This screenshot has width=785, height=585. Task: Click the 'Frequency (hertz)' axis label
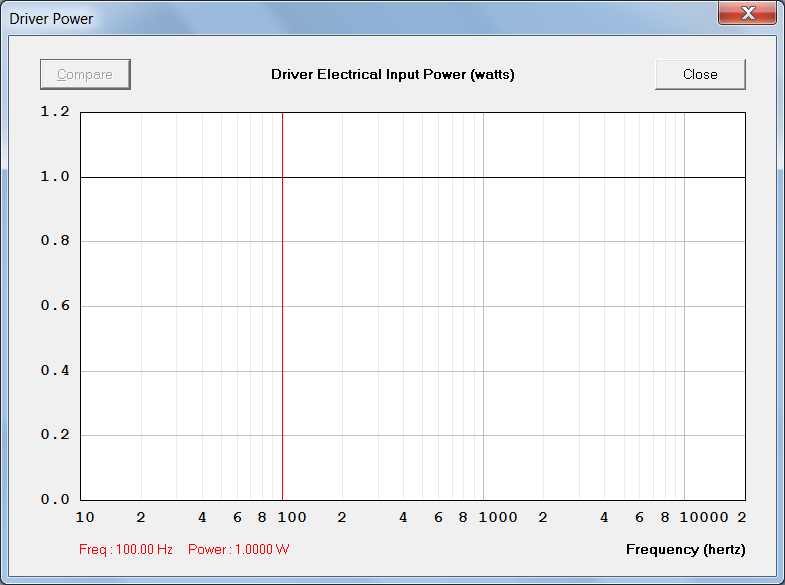pyautogui.click(x=685, y=549)
